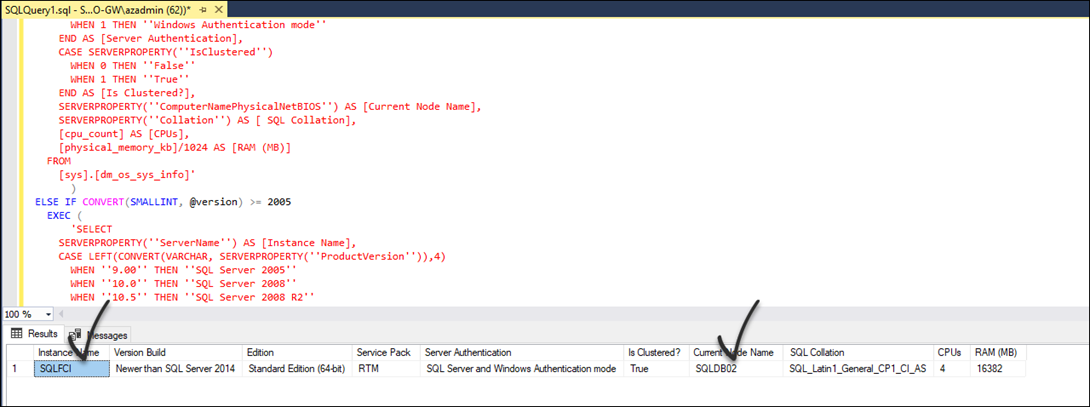Click the END AS [Is Clustered?] line
Viewport: 1090px width, 407px height.
click(127, 93)
